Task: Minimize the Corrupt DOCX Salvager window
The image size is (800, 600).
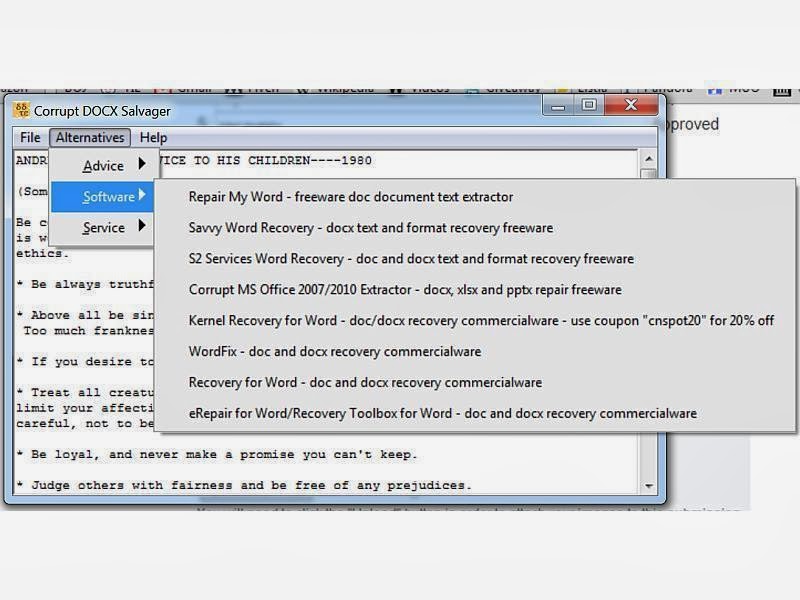Action: [558, 106]
